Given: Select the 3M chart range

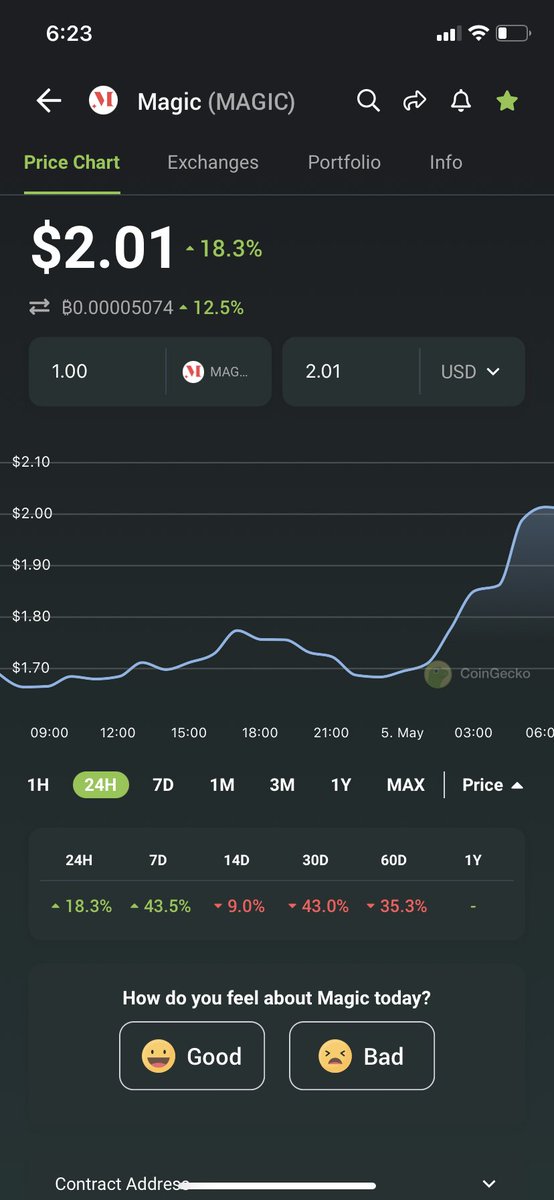Looking at the screenshot, I should click(x=282, y=785).
